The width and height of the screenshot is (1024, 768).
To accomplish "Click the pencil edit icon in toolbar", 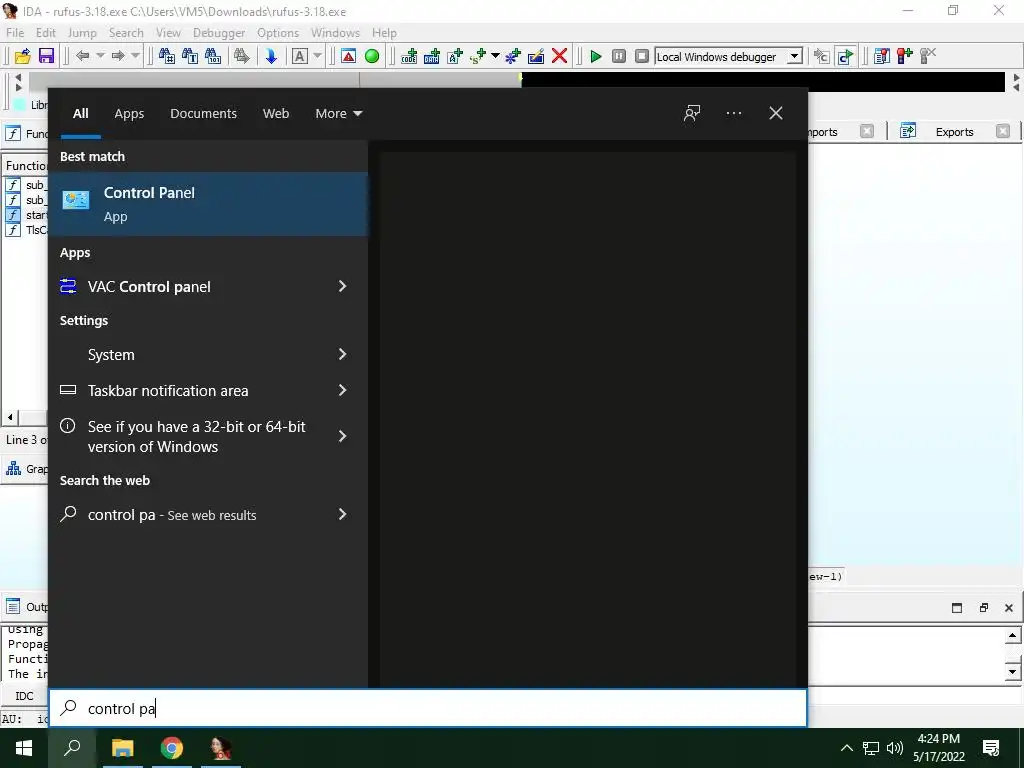I will tap(536, 56).
